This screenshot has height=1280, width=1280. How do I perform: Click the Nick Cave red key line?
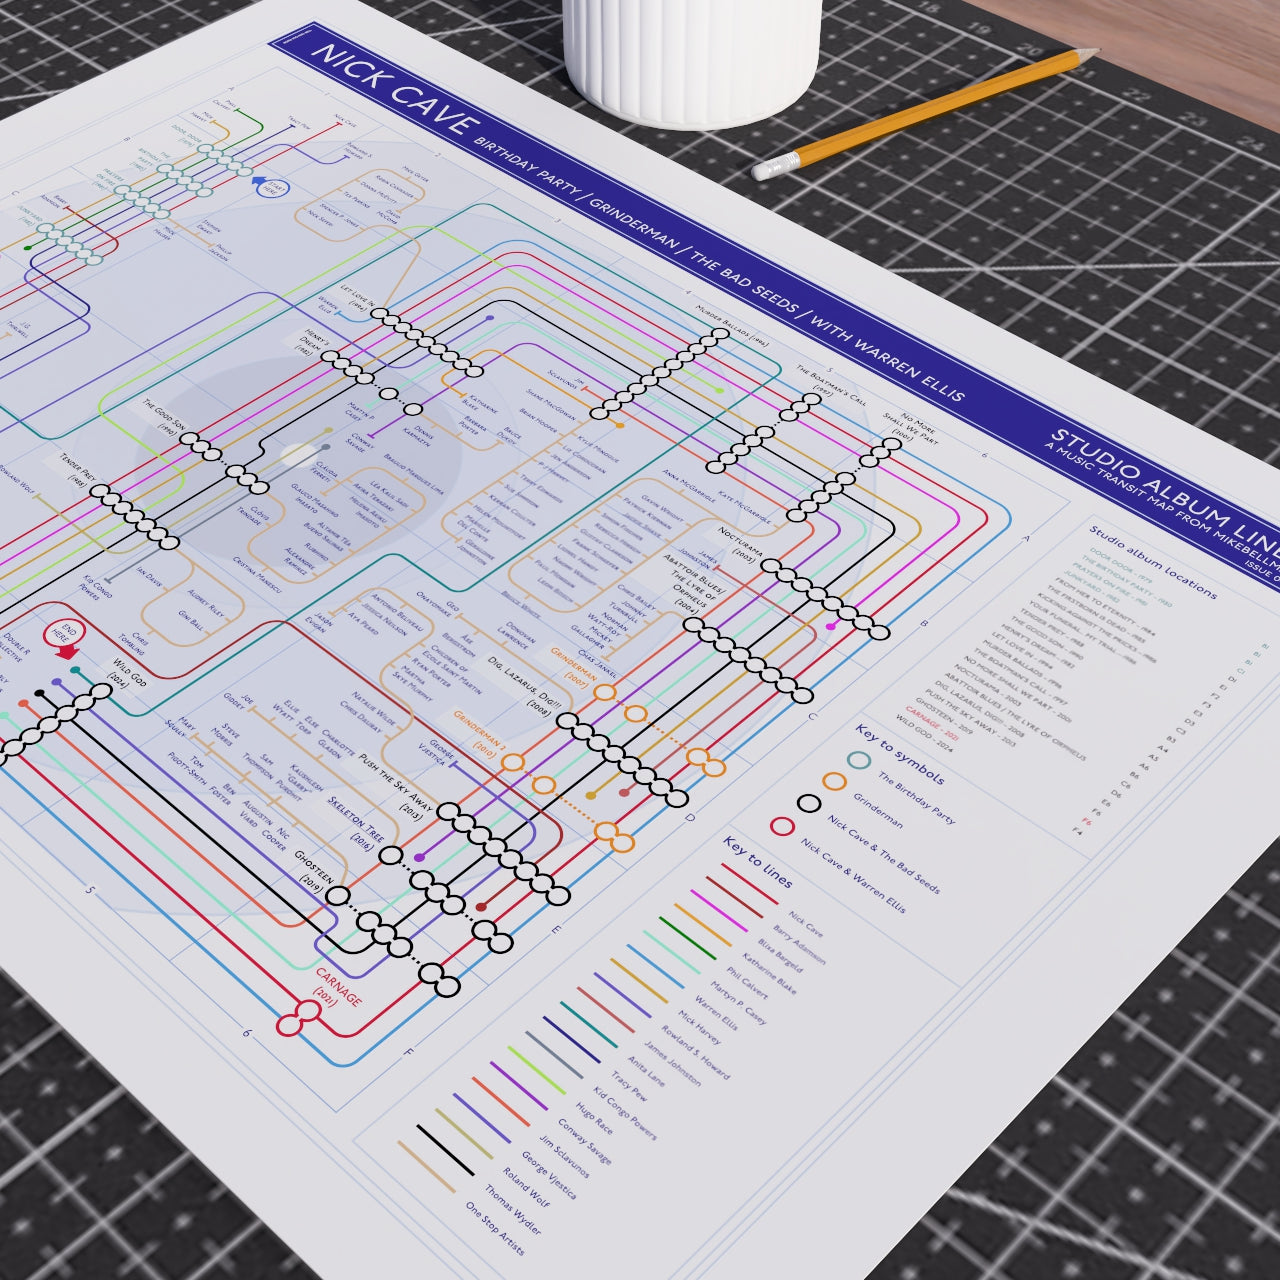tap(749, 885)
